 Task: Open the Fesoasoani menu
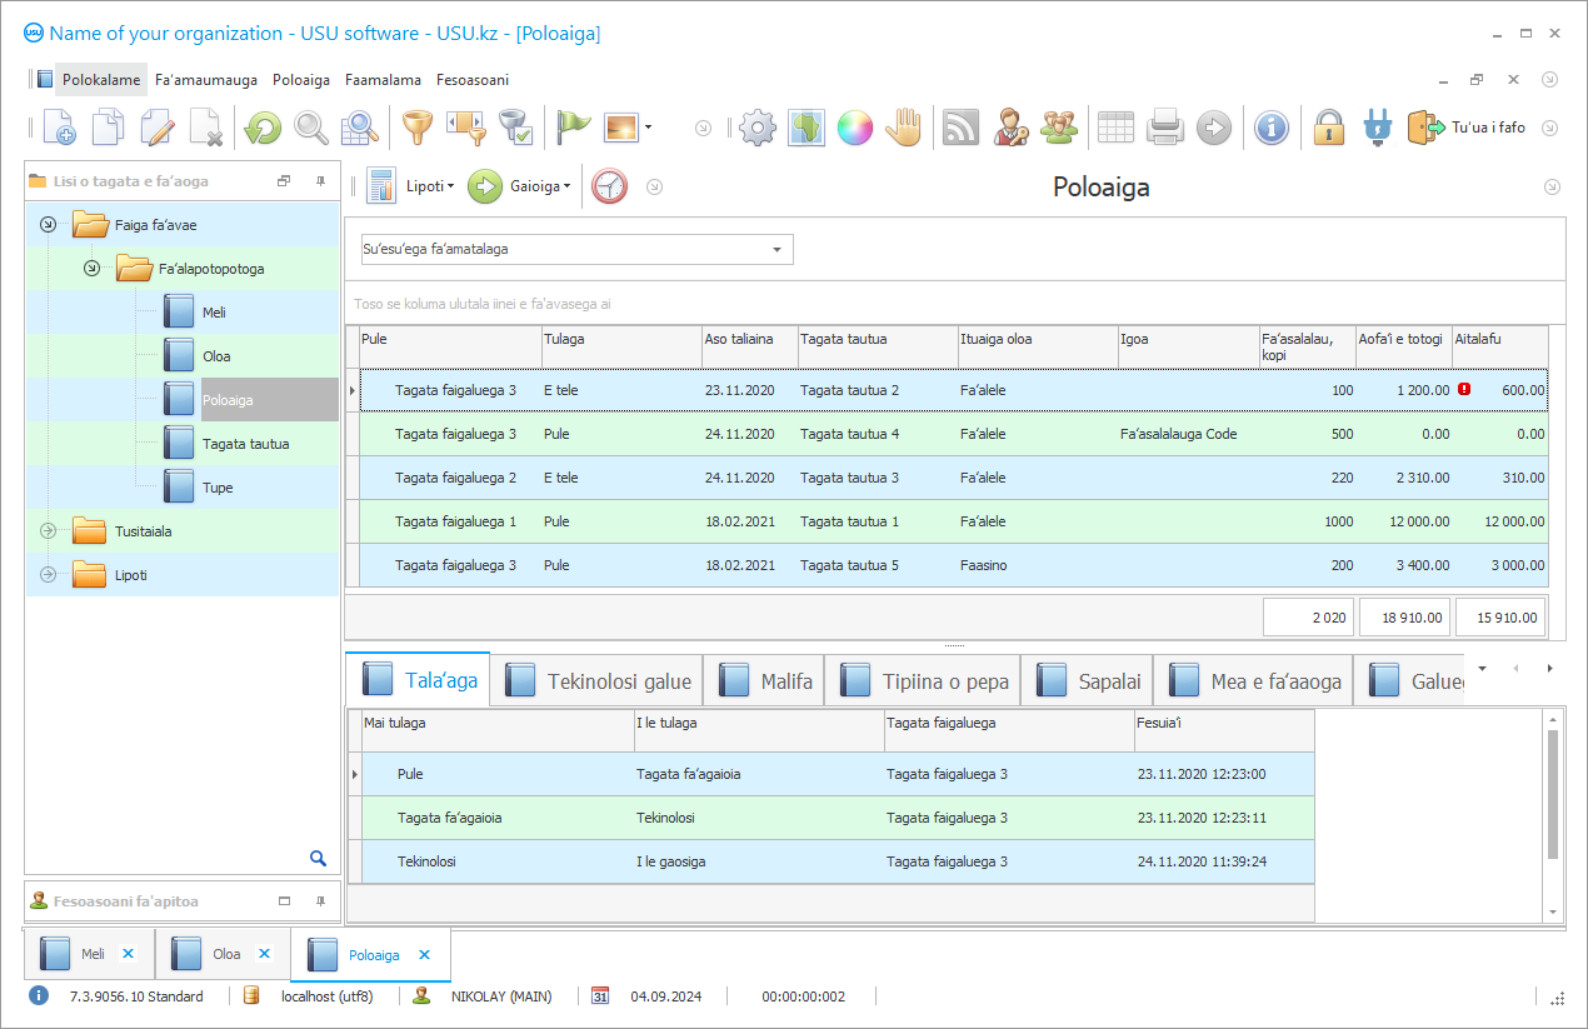pos(472,80)
